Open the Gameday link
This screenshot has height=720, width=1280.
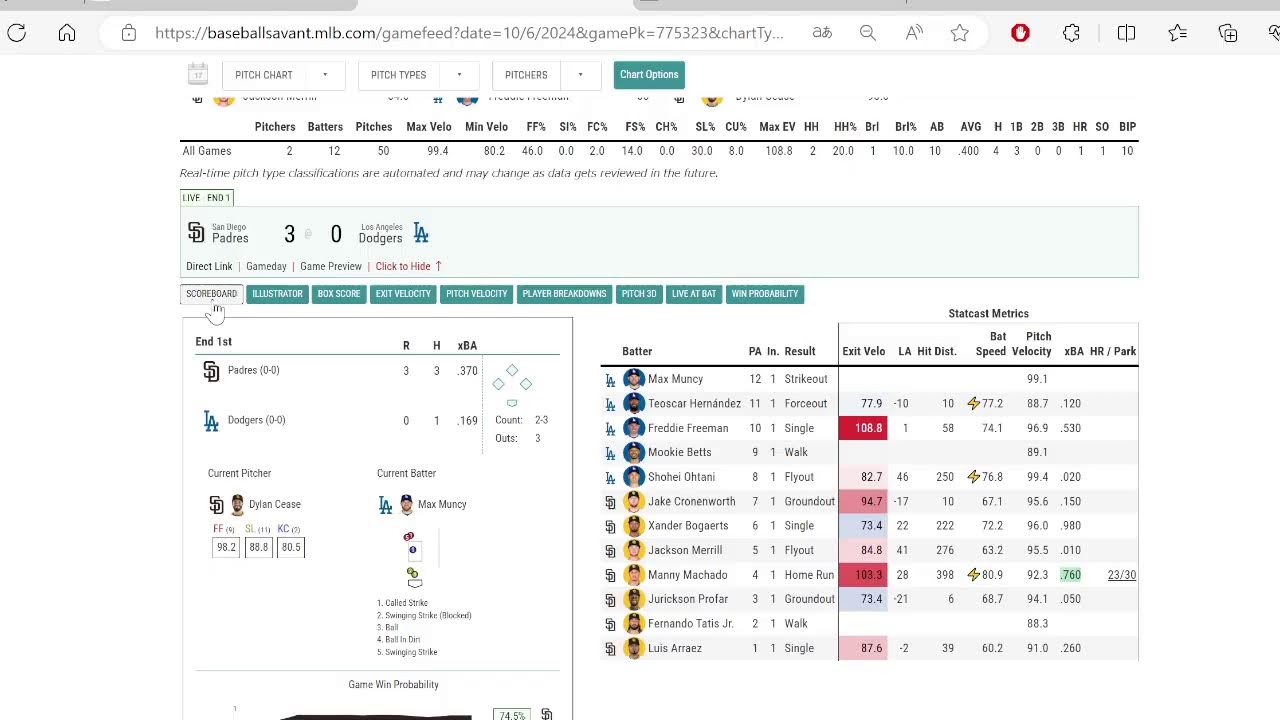(x=266, y=266)
